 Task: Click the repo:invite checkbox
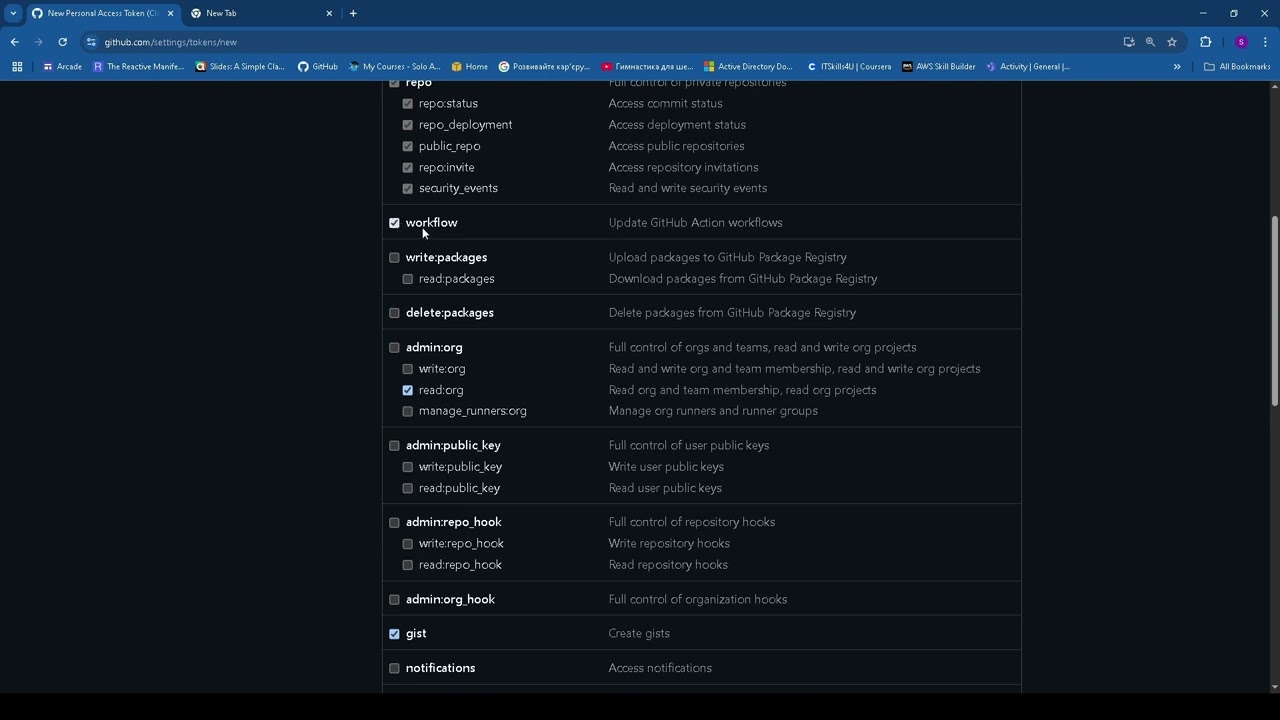(407, 167)
